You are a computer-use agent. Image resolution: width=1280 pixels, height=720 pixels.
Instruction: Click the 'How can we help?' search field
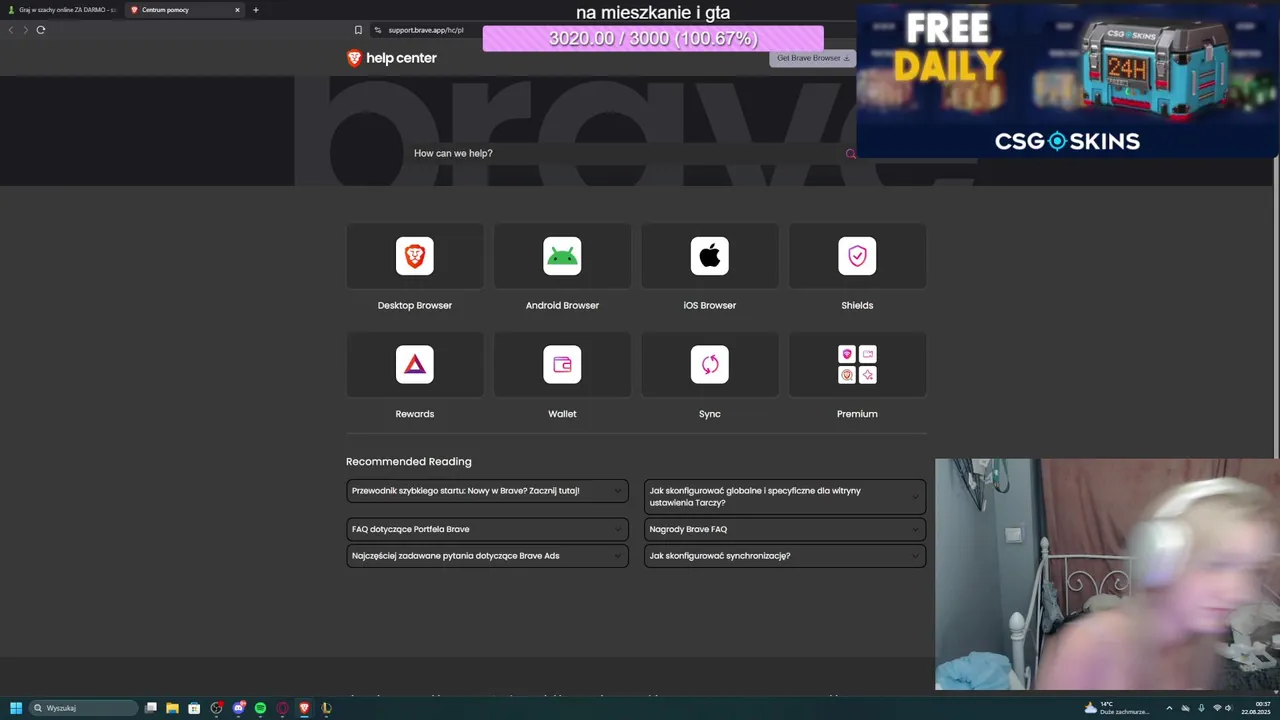tap(628, 154)
